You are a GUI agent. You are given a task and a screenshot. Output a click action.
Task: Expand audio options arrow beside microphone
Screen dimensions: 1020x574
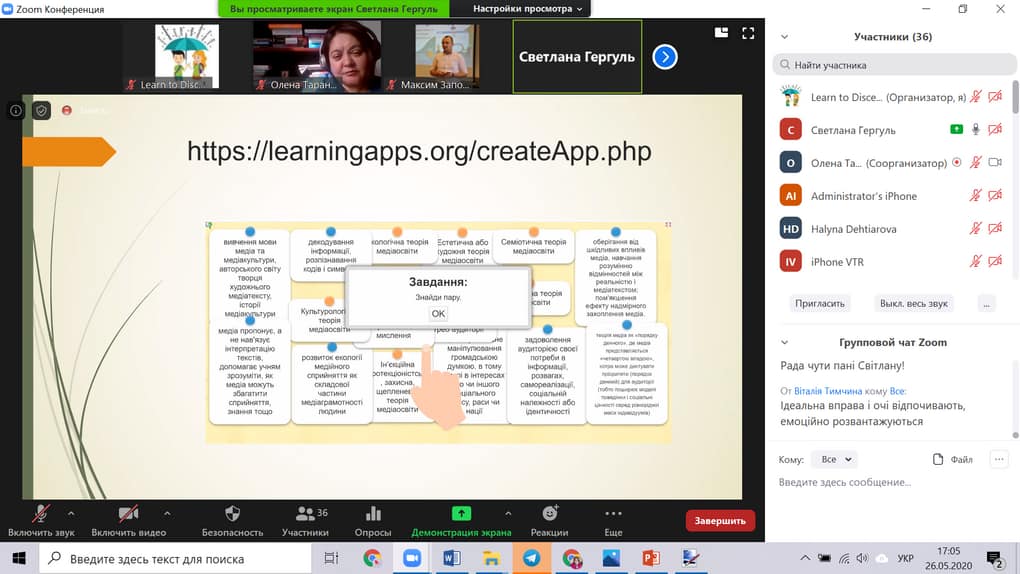[x=71, y=513]
